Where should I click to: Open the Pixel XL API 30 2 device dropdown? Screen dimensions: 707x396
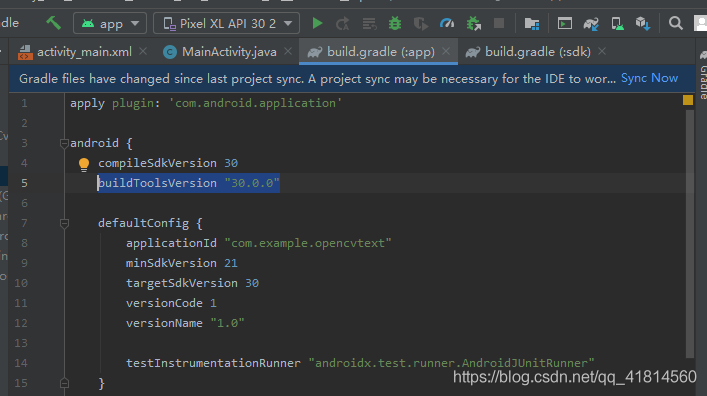(226, 23)
